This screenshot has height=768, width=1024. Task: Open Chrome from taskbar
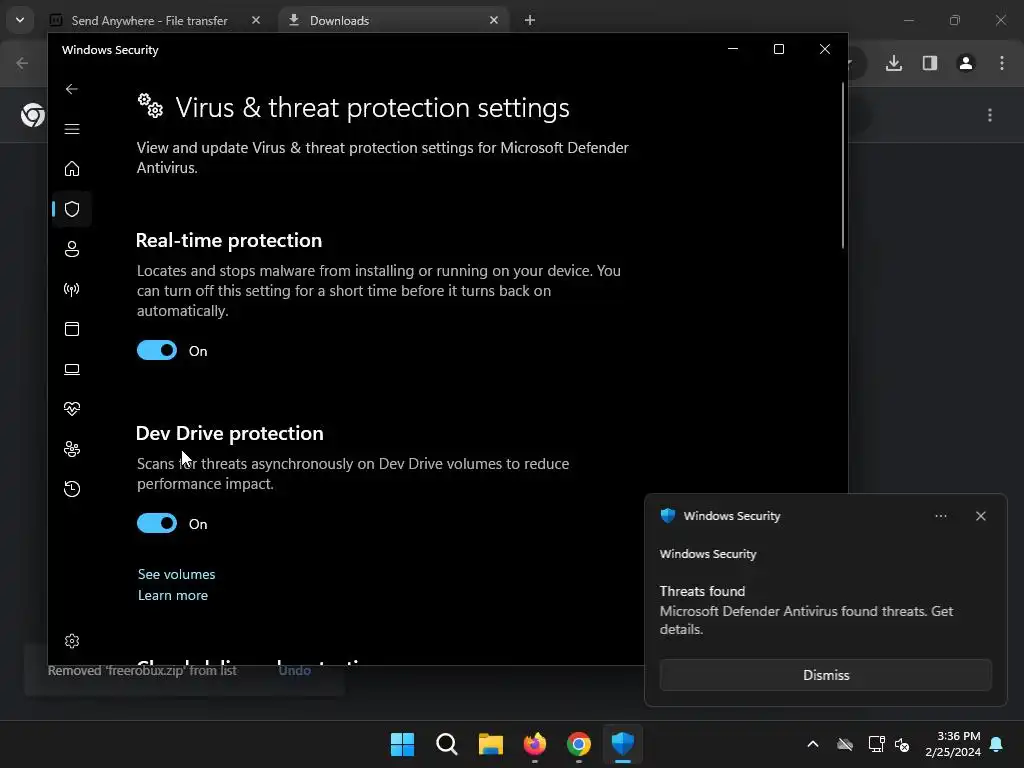pyautogui.click(x=579, y=744)
